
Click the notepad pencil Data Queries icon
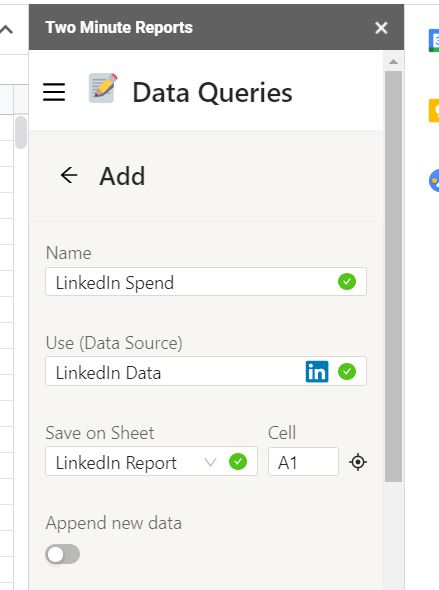pos(103,88)
